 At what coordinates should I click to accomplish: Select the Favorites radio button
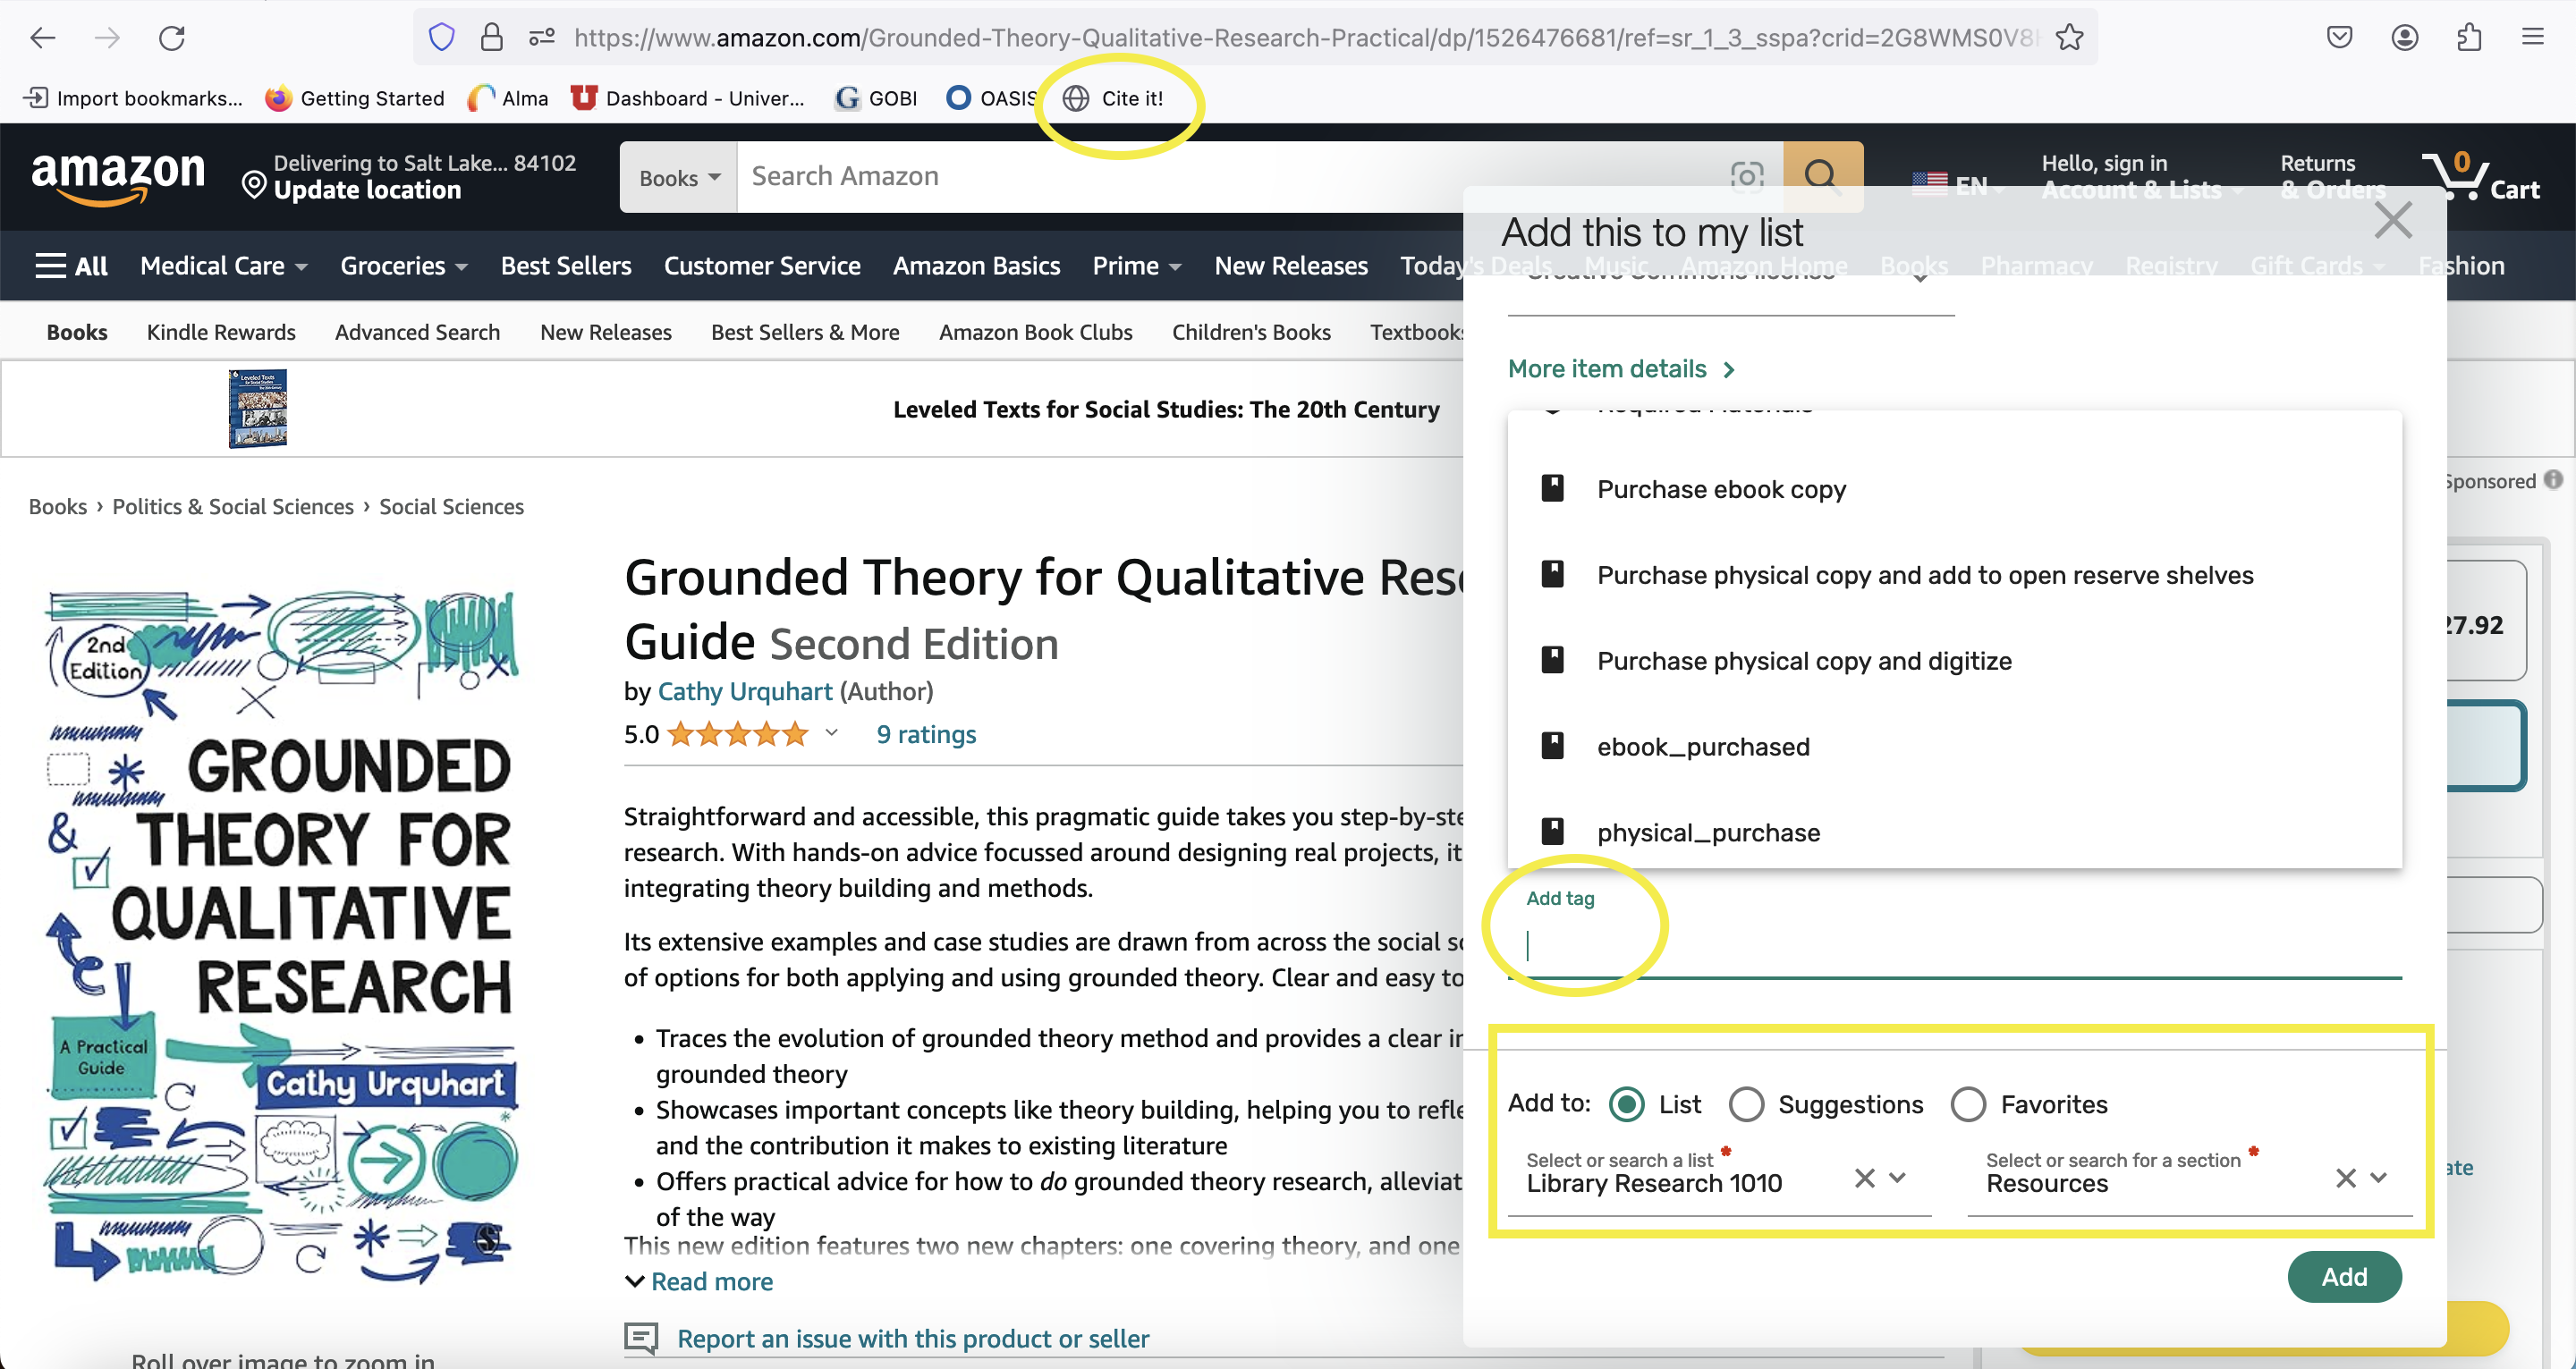pos(1968,1104)
